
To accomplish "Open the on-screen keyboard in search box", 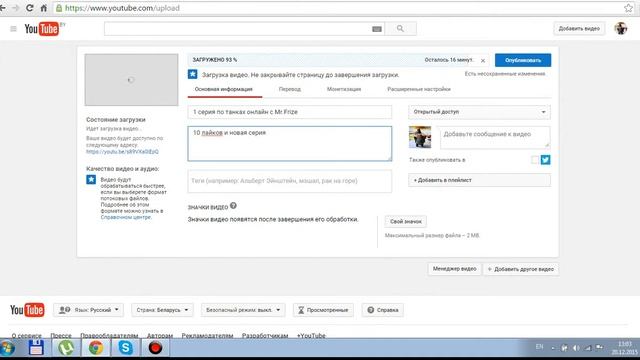I will click(377, 29).
